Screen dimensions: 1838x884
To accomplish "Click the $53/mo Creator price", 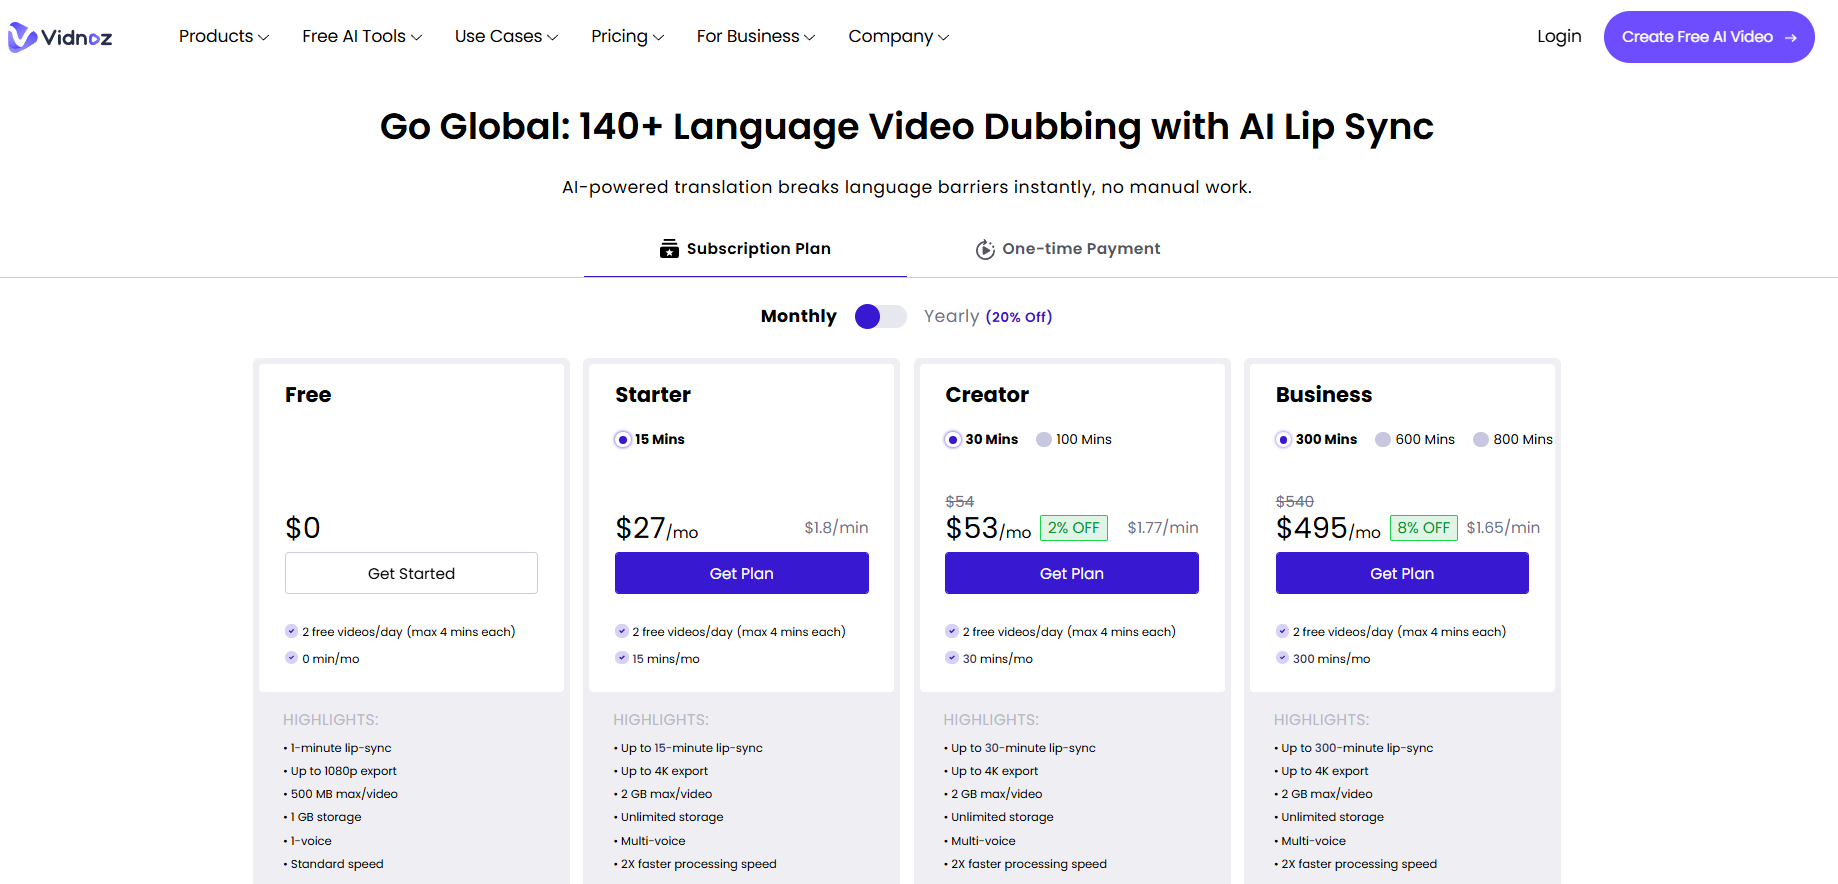I will pos(988,528).
